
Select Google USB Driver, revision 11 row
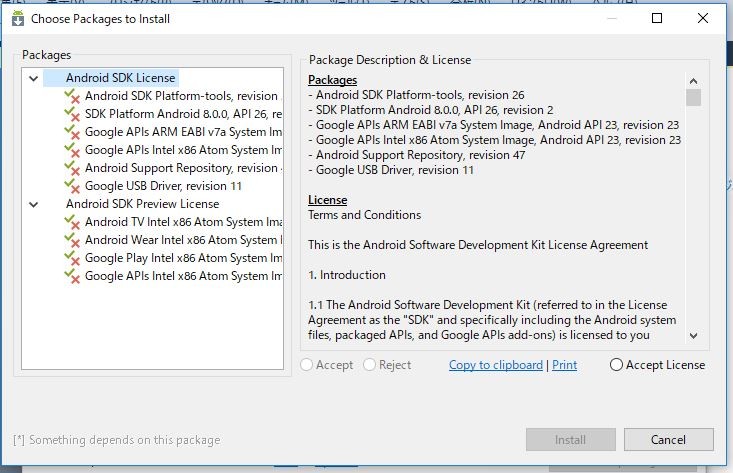pyautogui.click(x=163, y=186)
